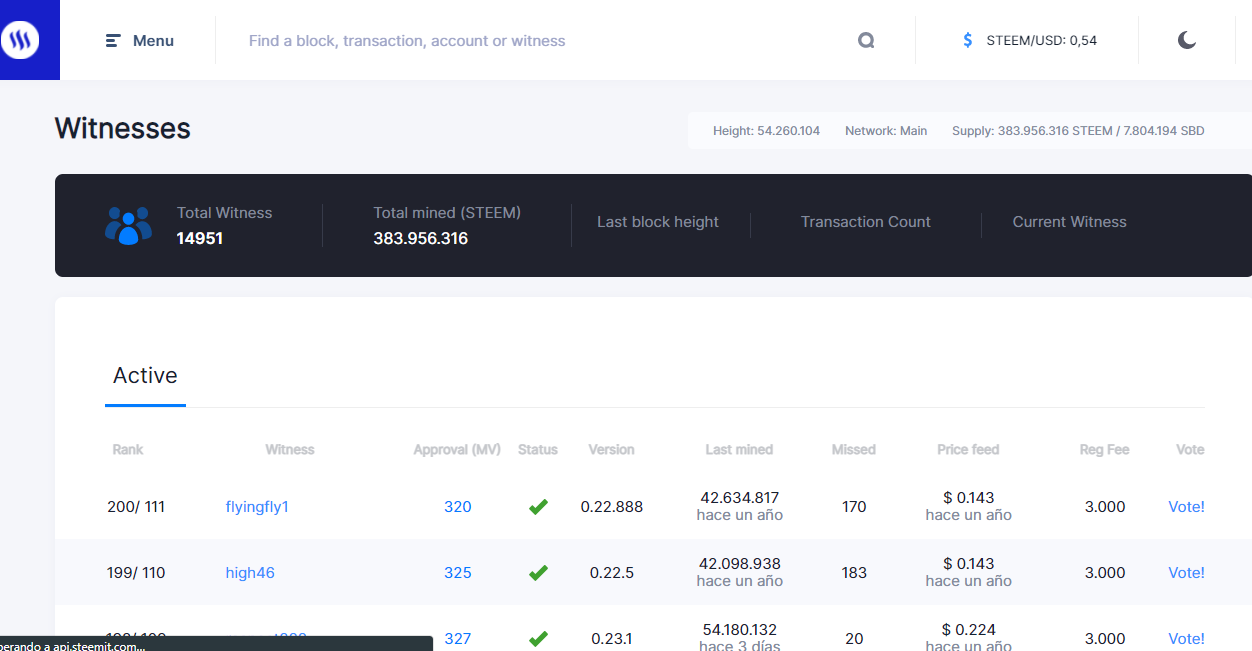The height and width of the screenshot is (651, 1252).
Task: Click the STEEM/USD: 0,54 price text
Action: (1041, 41)
